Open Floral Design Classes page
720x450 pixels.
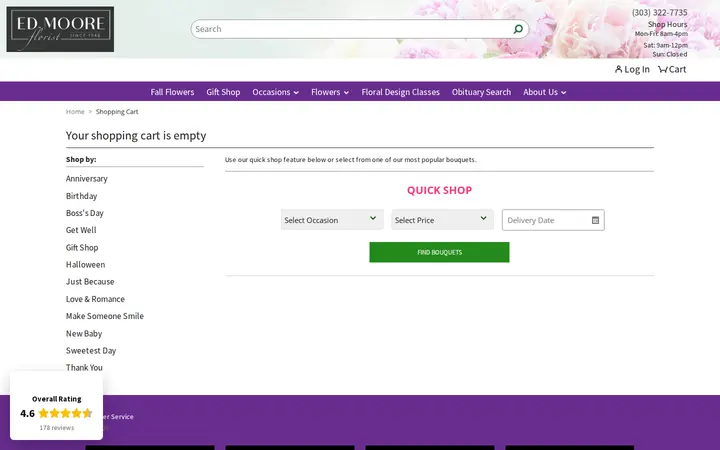(400, 92)
